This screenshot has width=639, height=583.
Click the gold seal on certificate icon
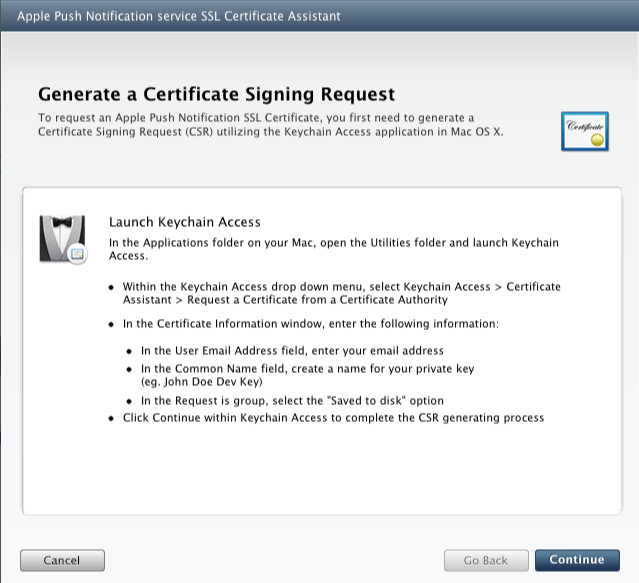pyautogui.click(x=597, y=137)
